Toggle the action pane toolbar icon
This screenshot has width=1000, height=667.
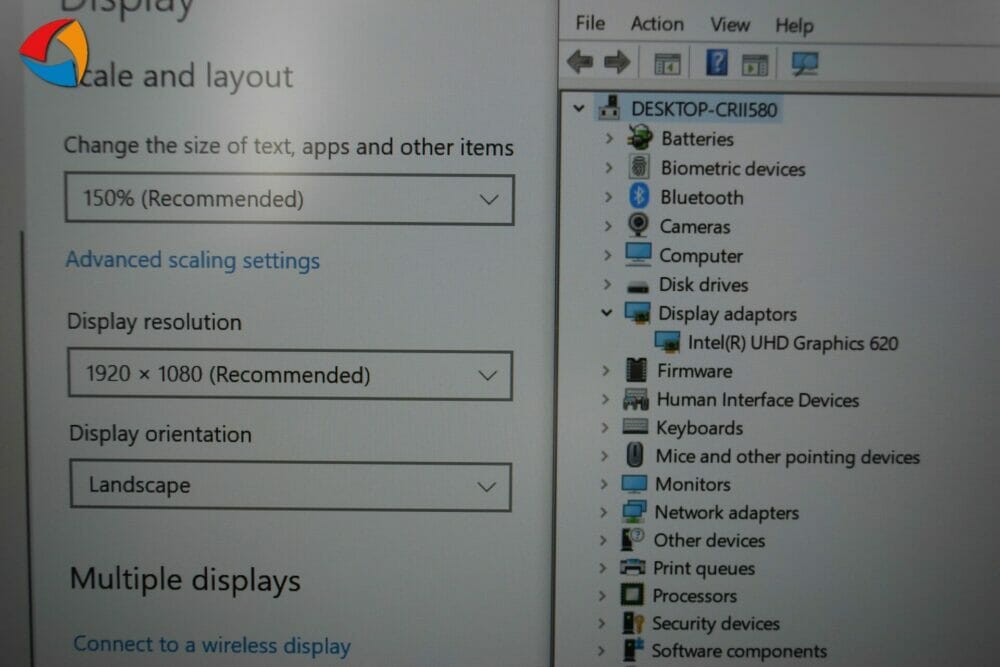tap(755, 64)
